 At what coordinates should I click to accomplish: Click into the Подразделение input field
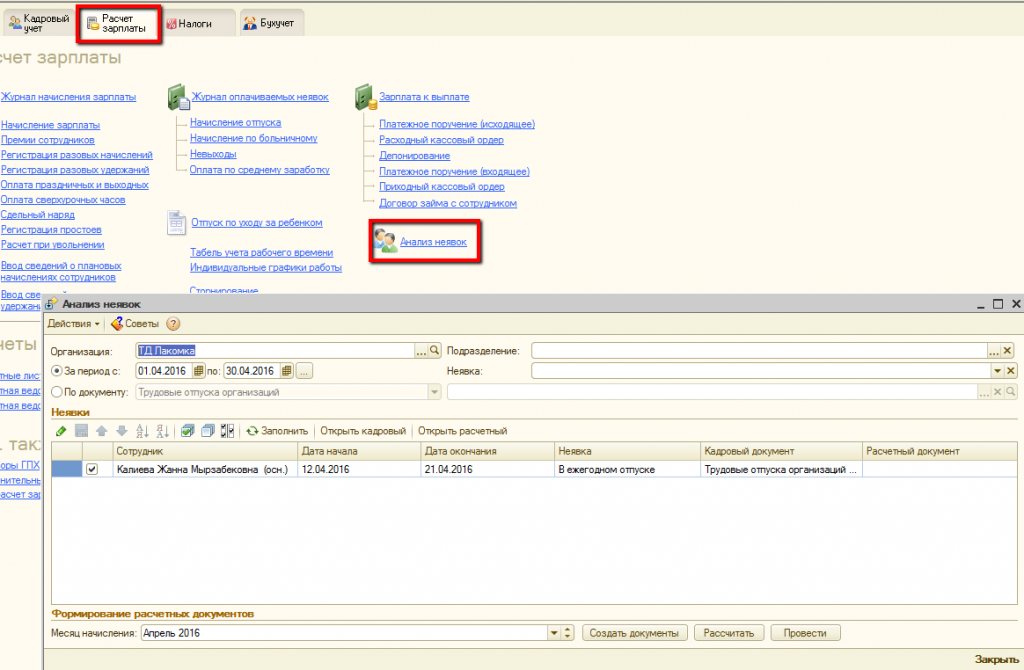[x=758, y=351]
